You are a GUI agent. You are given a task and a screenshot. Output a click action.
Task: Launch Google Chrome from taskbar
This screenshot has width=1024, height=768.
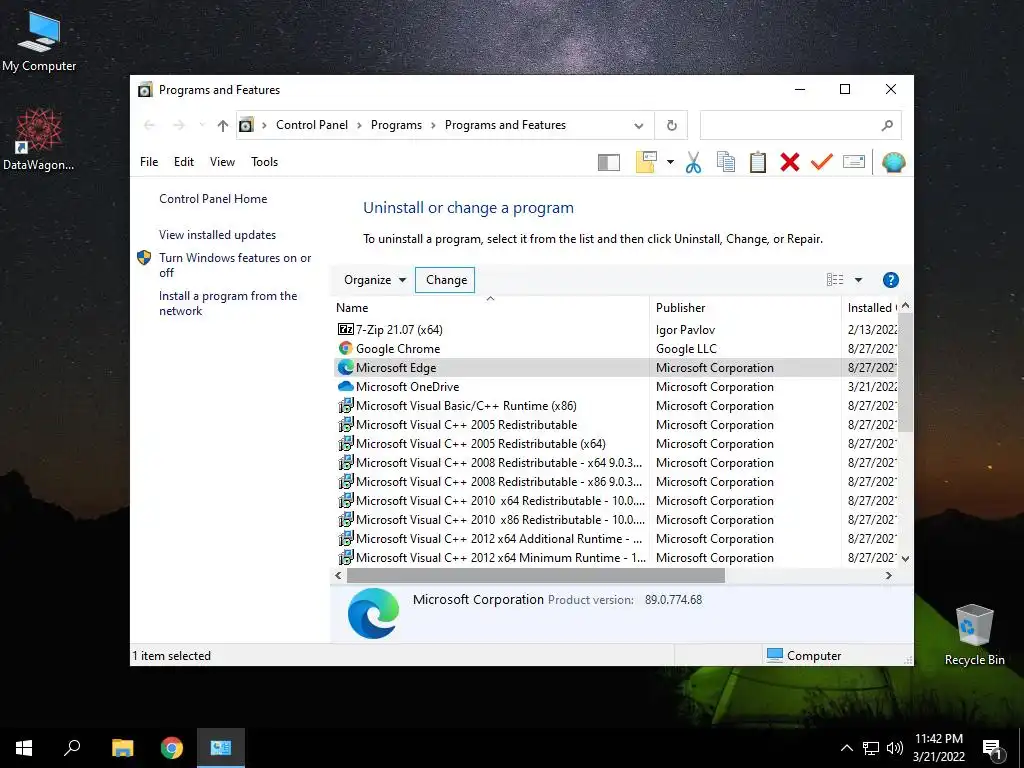point(172,748)
